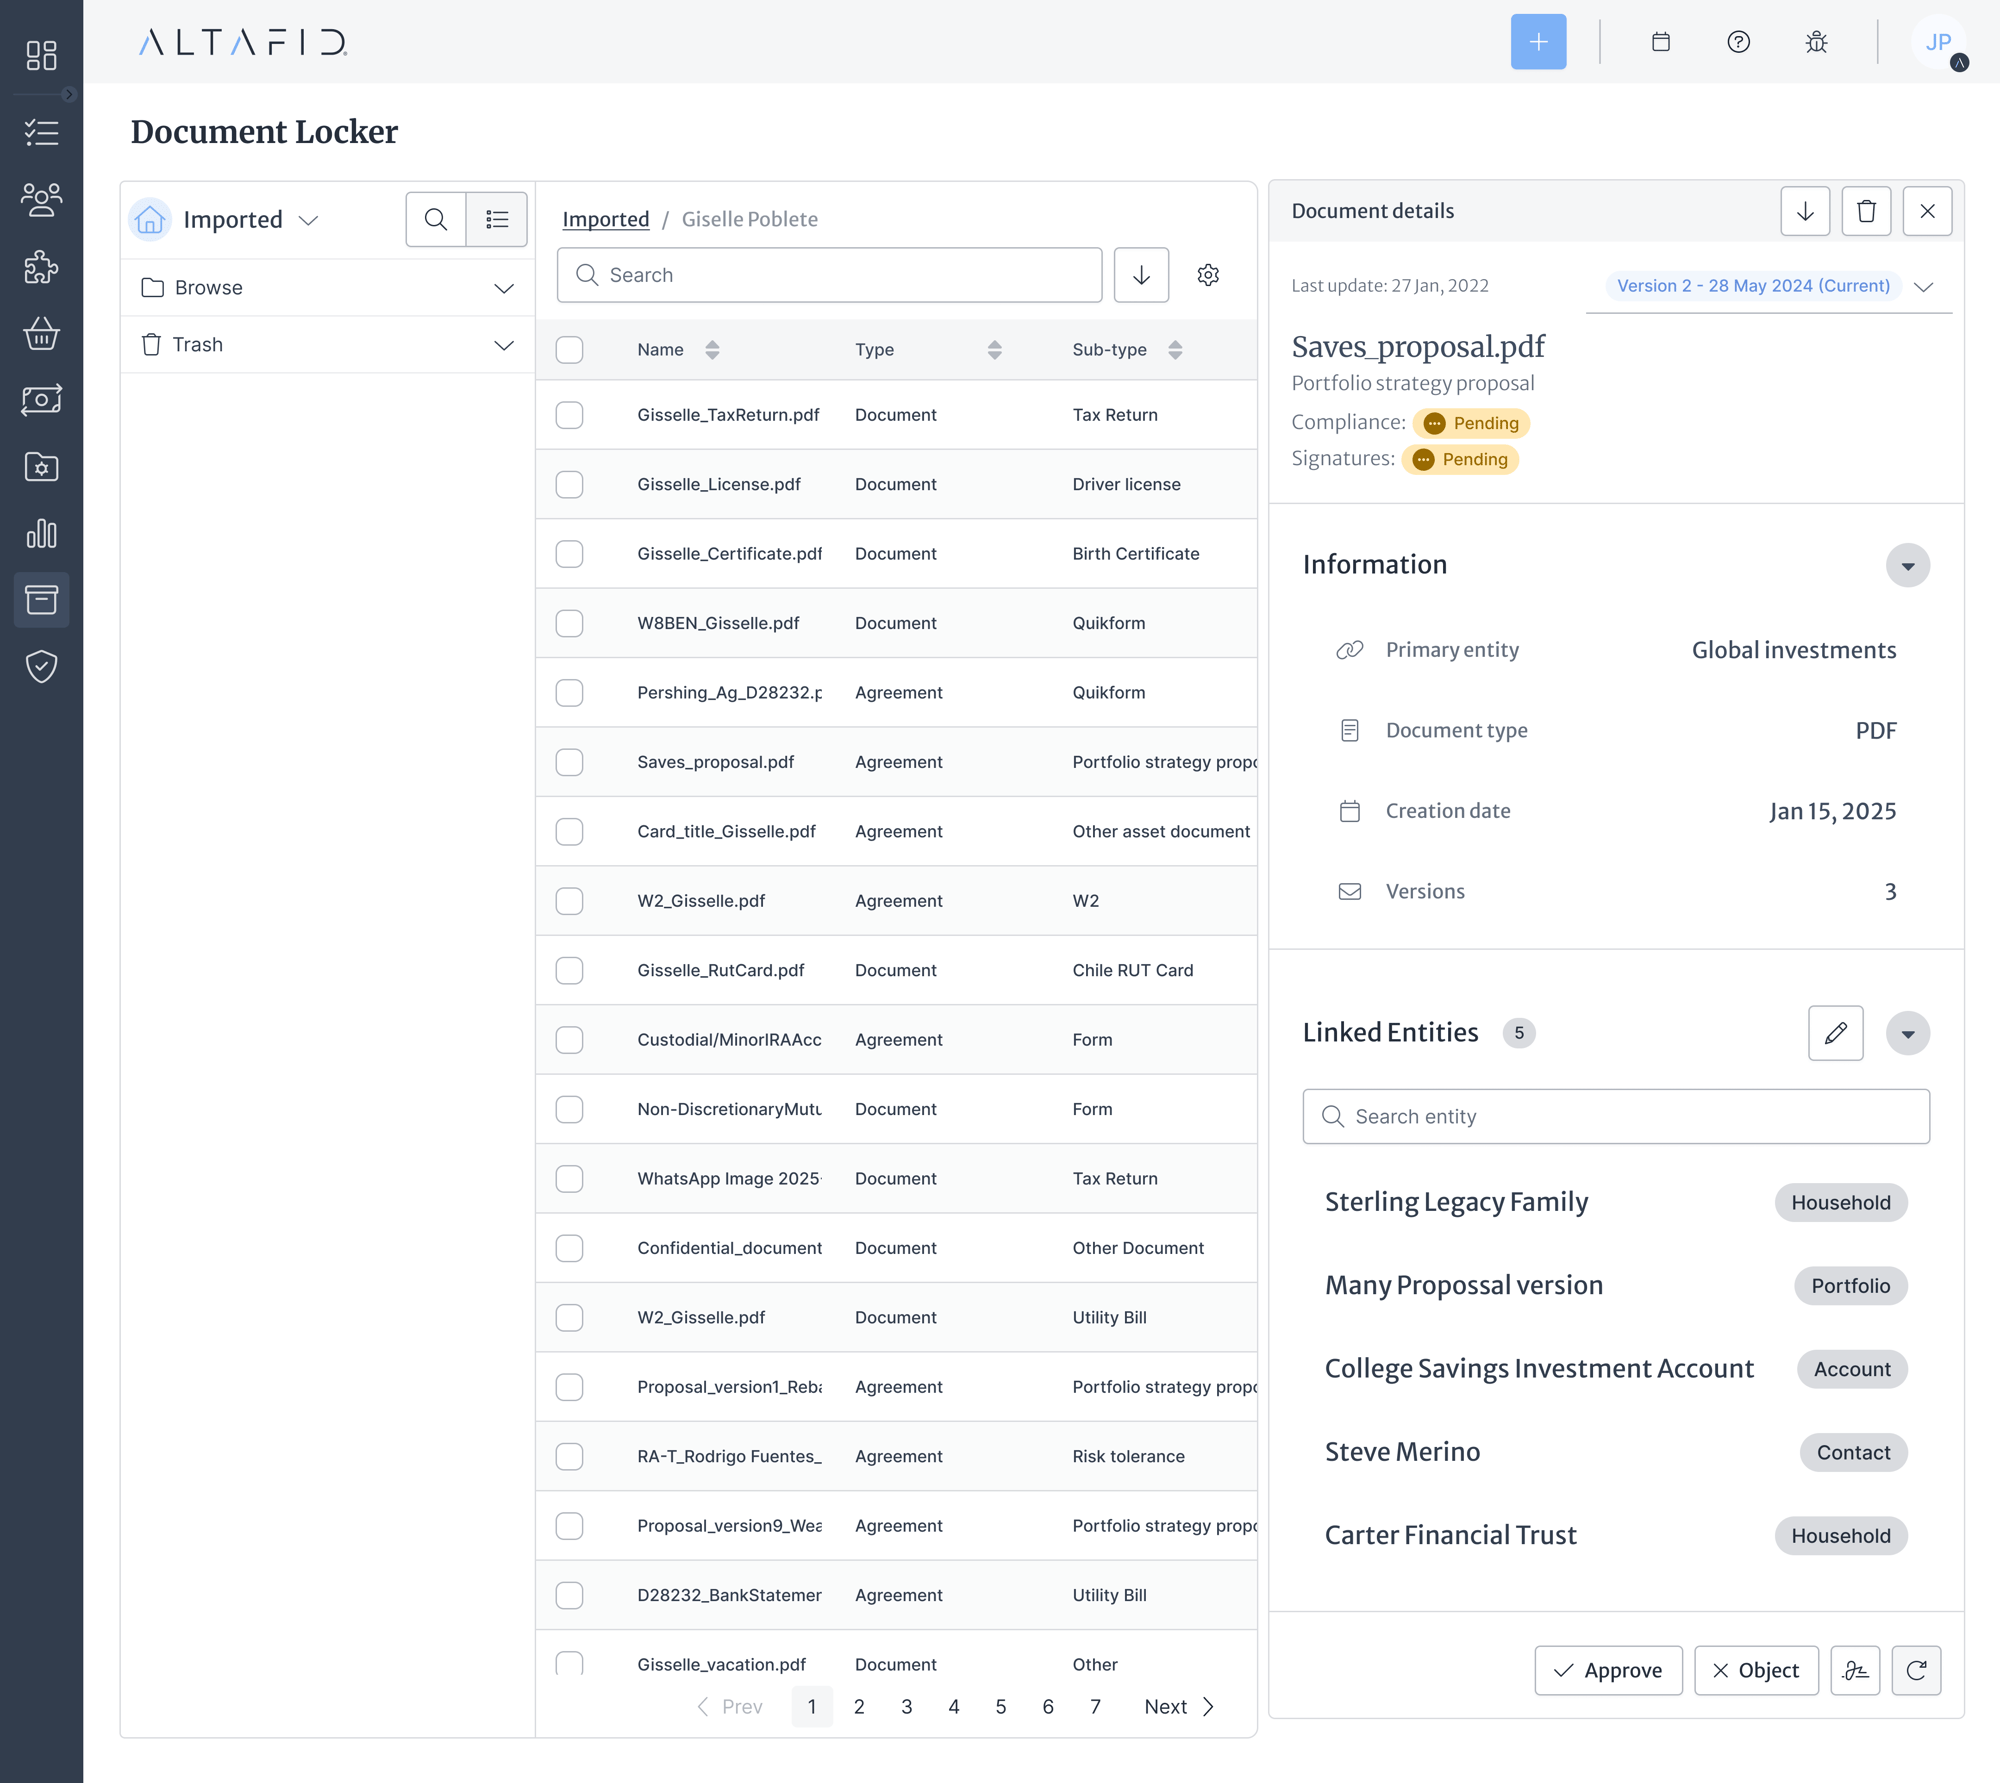Click the refresh icon button
Screen dimensions: 2000x1783
pyautogui.click(x=1916, y=1670)
